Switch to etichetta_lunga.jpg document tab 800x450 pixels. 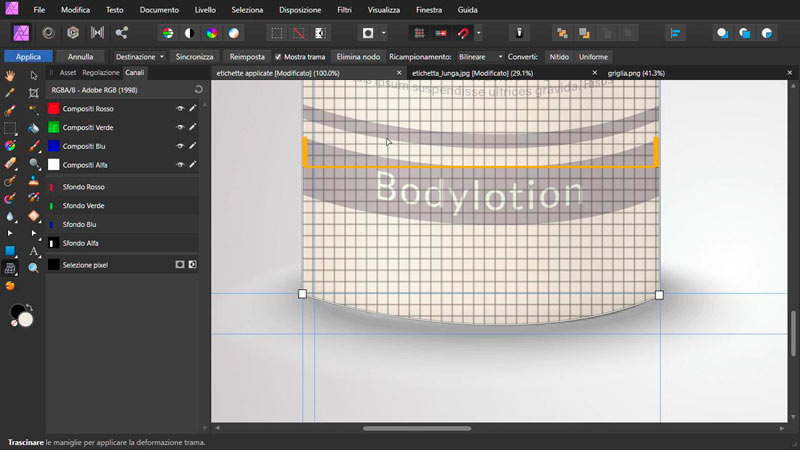tap(472, 73)
